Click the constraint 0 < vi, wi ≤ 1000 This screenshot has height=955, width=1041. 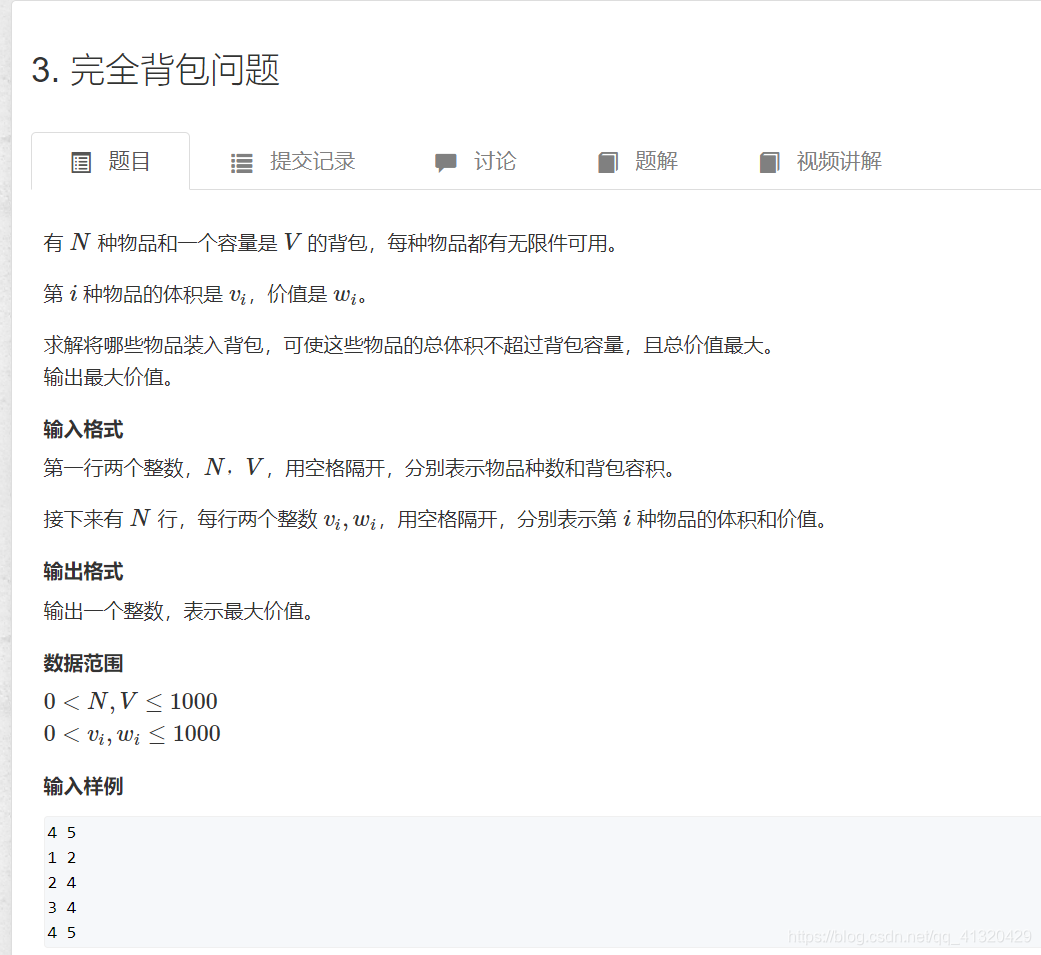(x=132, y=734)
